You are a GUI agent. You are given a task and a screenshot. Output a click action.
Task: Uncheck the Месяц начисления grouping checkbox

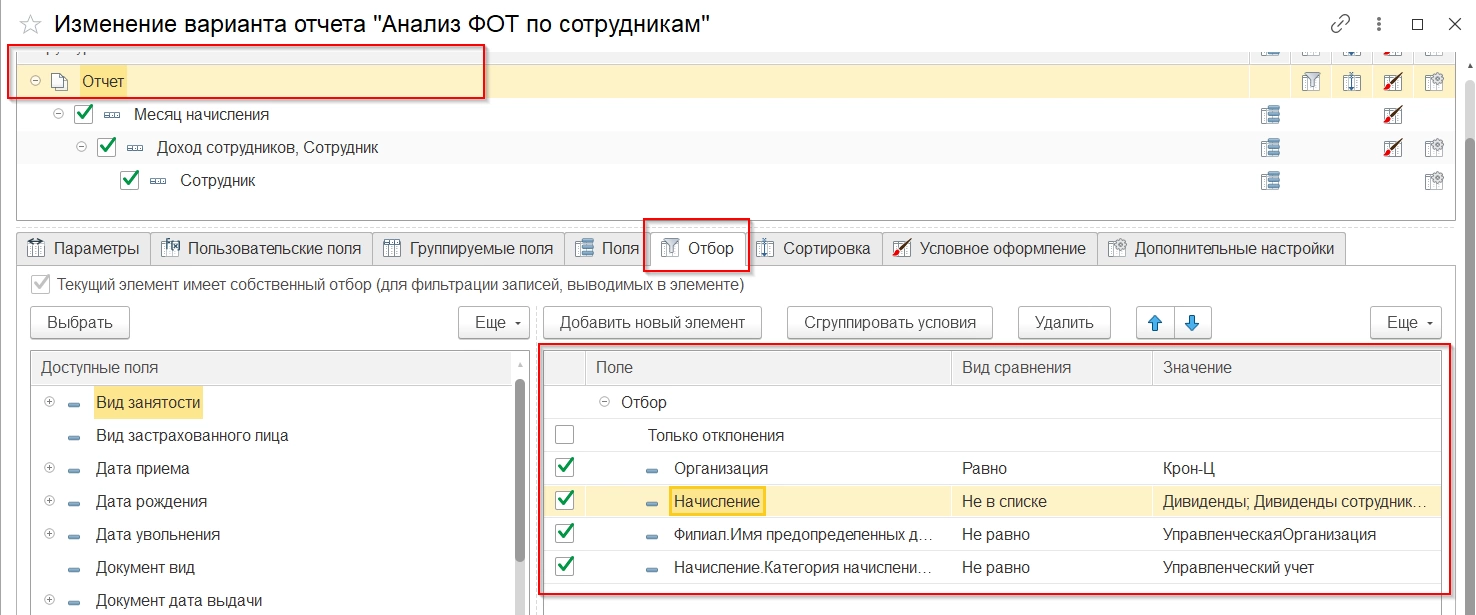[x=84, y=115]
